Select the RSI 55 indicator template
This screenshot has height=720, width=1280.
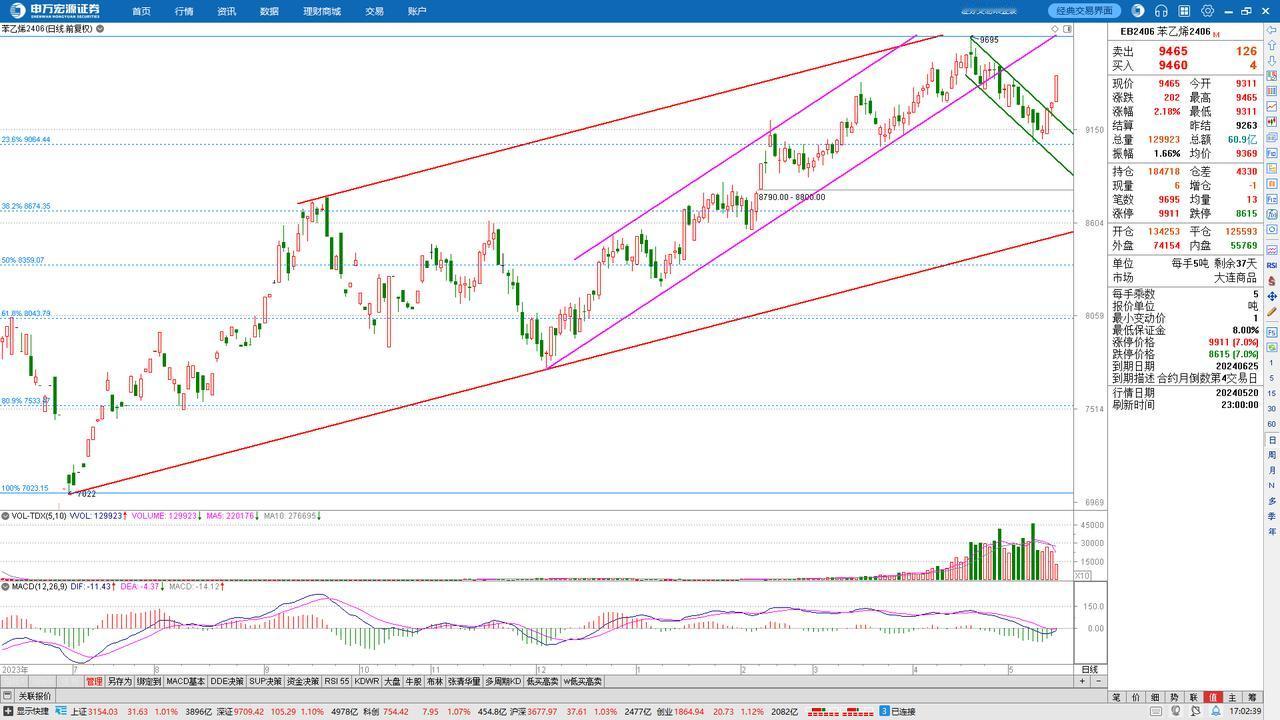337,681
